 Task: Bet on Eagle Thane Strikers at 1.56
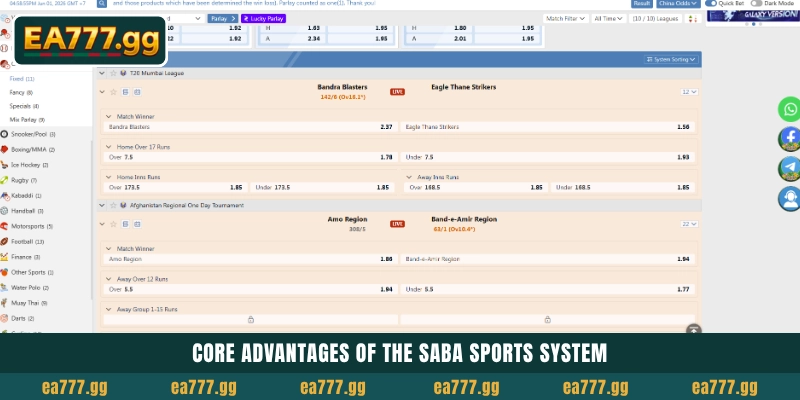(547, 127)
